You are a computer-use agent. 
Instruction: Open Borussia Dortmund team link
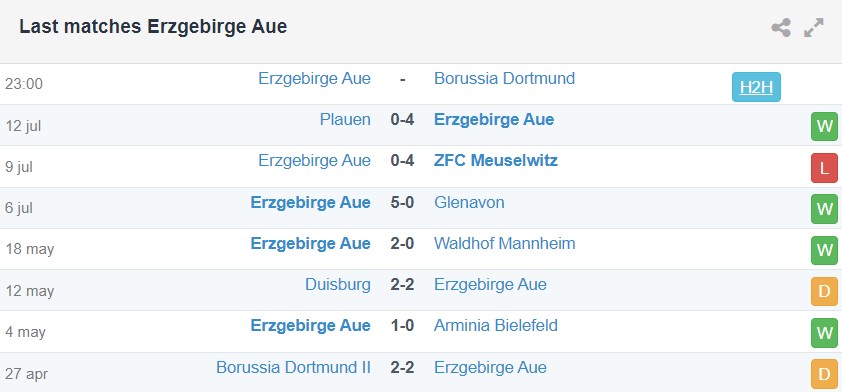point(504,78)
